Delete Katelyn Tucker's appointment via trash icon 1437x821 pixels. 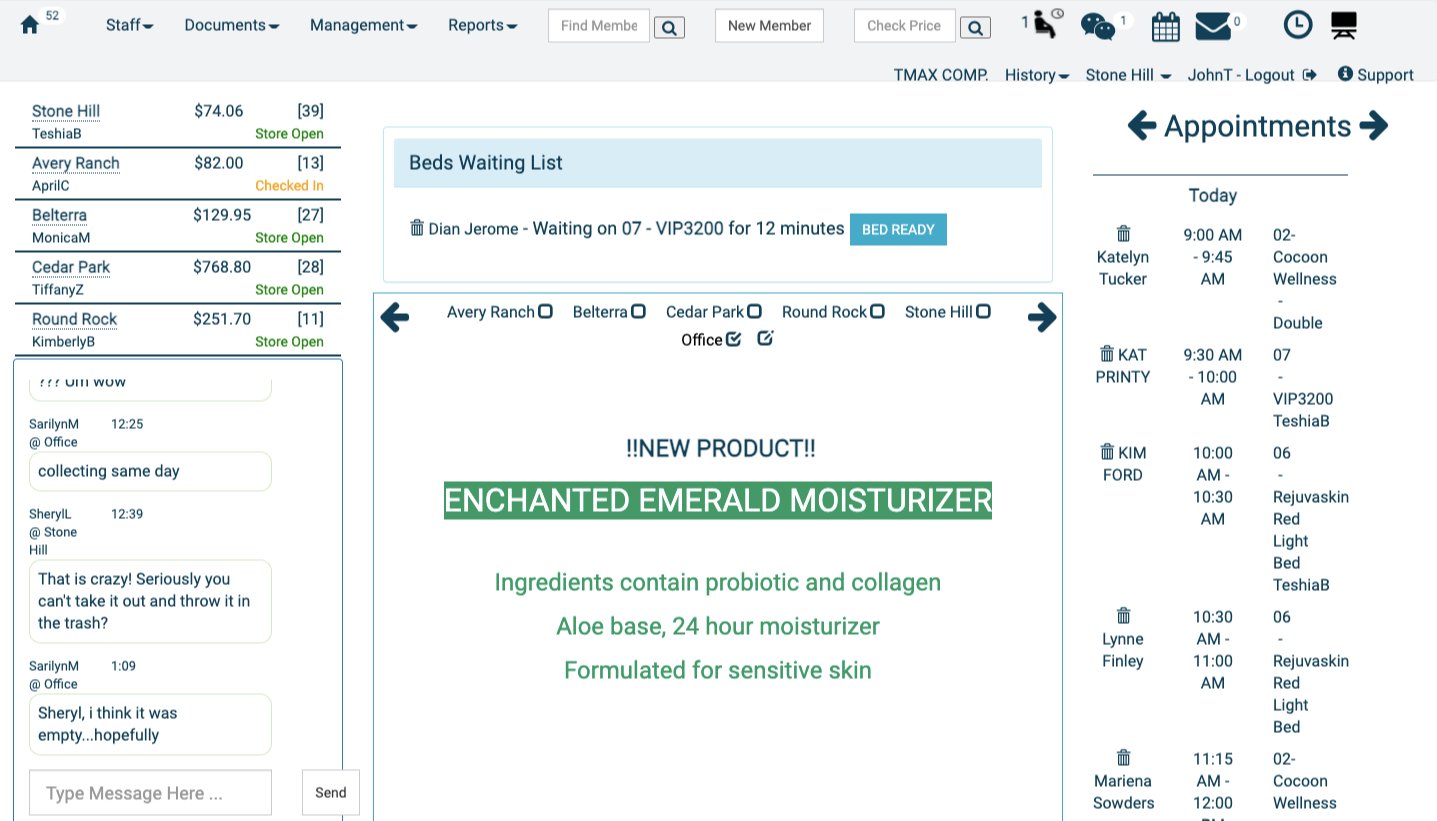click(x=1123, y=231)
